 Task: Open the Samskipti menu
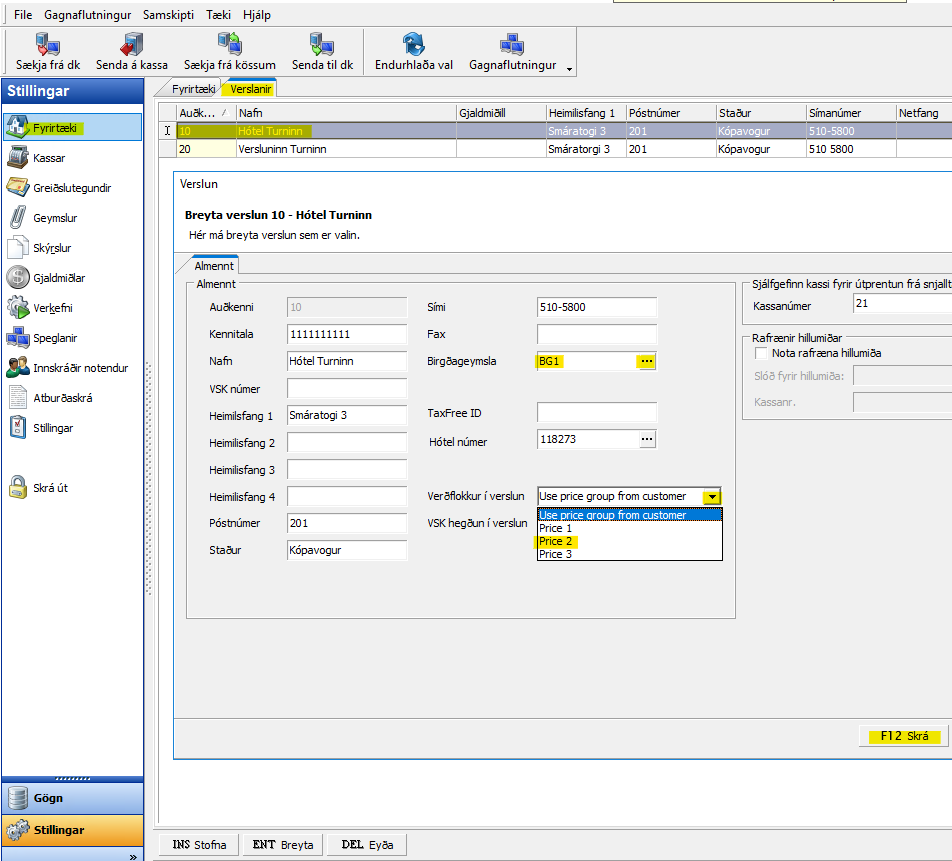tap(168, 15)
